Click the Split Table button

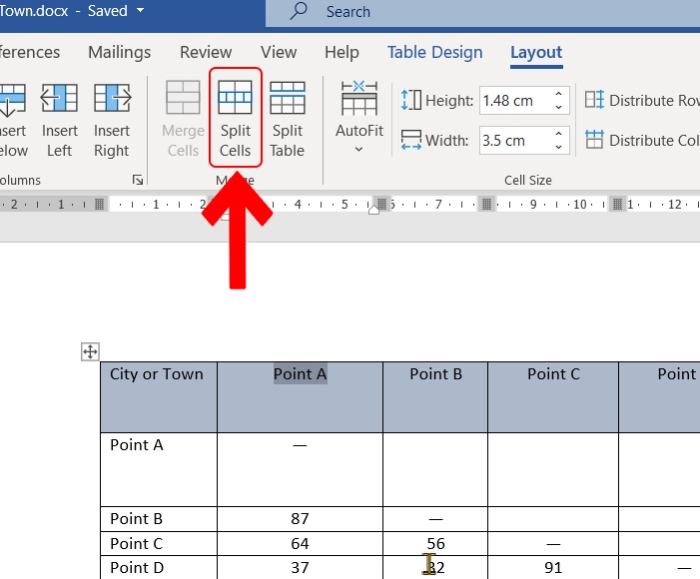click(287, 118)
